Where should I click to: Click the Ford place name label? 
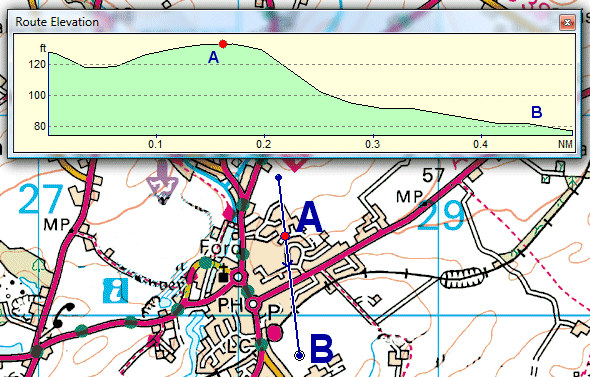220,248
